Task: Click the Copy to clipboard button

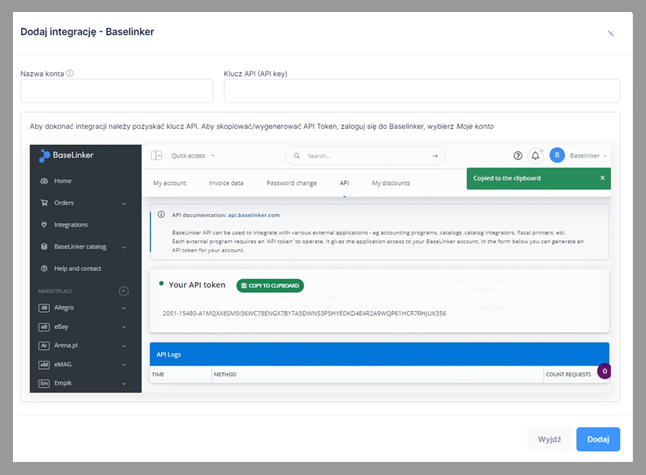Action: click(x=270, y=285)
